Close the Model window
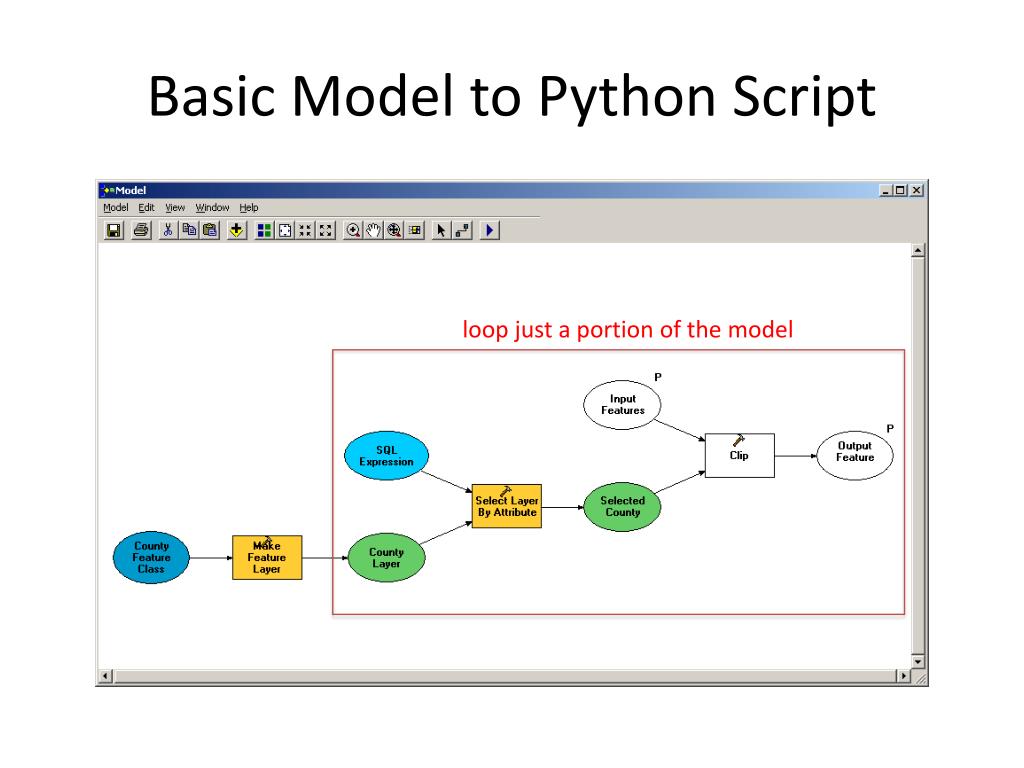The image size is (1024, 768). 917,190
